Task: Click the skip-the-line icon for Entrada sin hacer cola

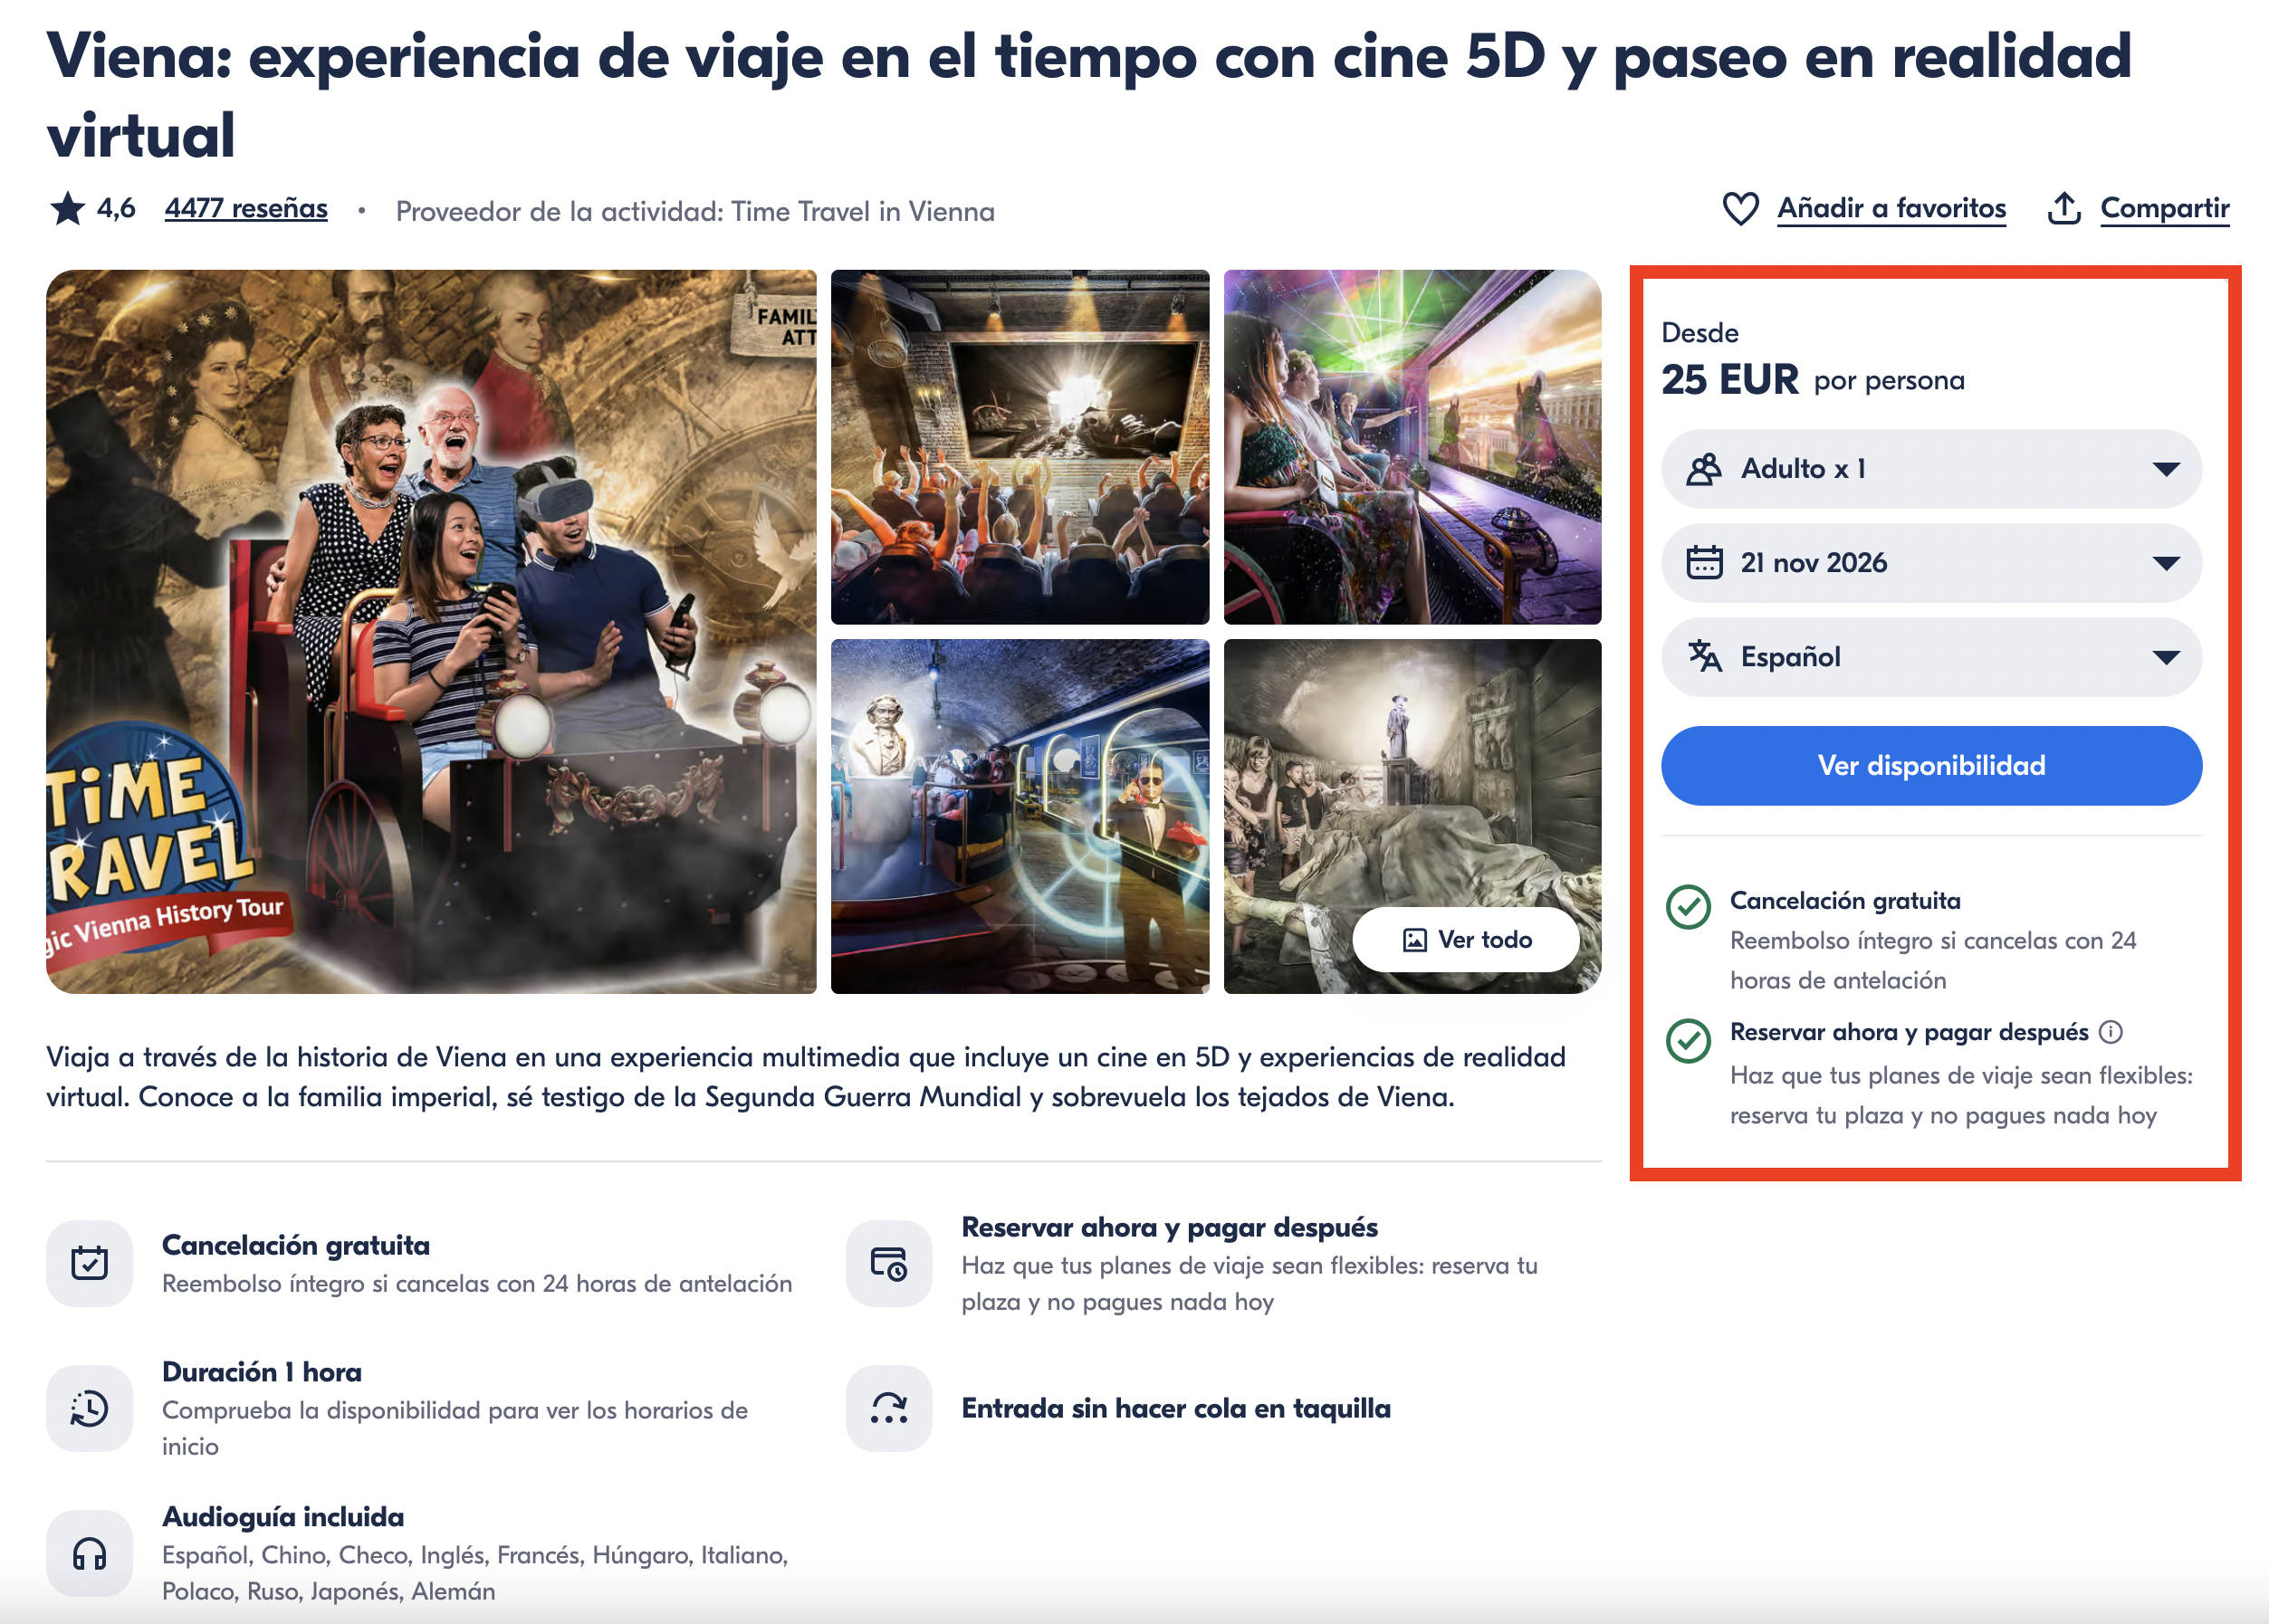Action: pyautogui.click(x=889, y=1408)
